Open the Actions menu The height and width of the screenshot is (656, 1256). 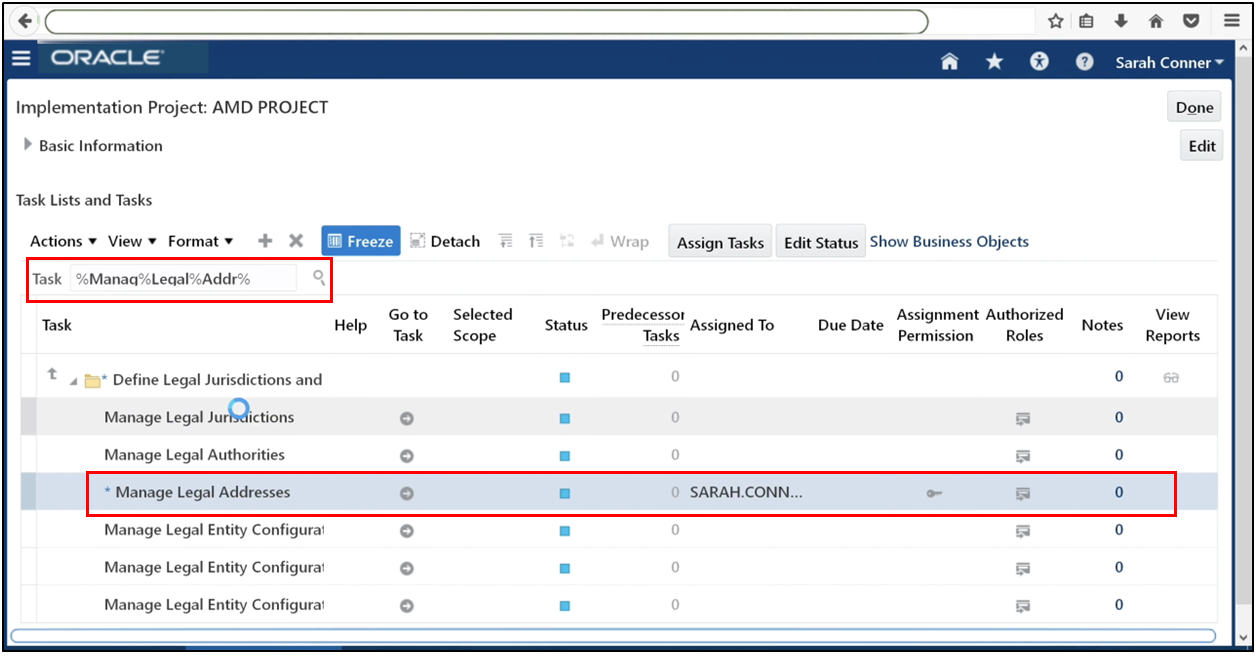click(x=56, y=240)
